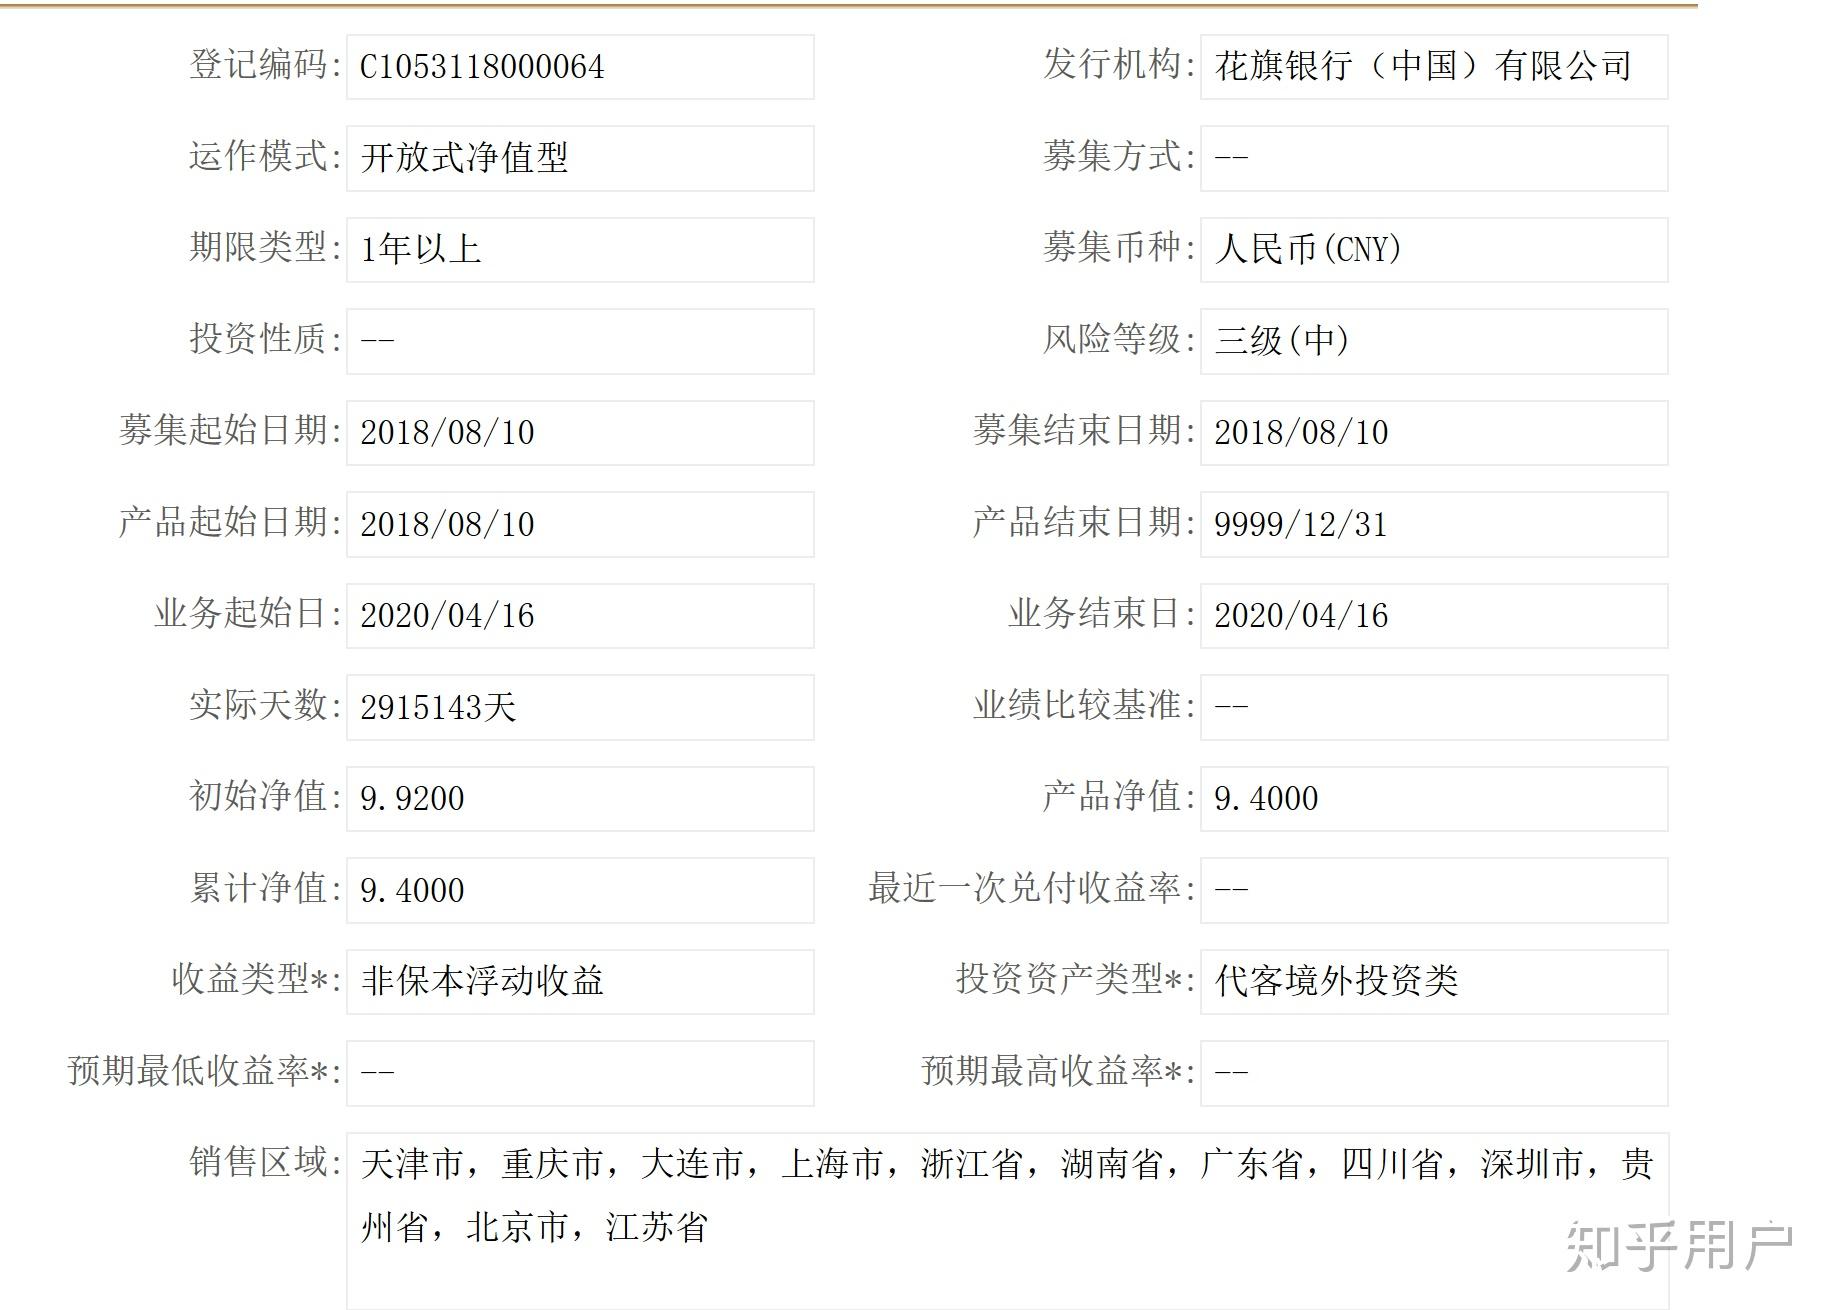Image resolution: width=1844 pixels, height=1310 pixels.
Task: Click the 发行机构 field 花旗银行（中国）有限公司
Action: tap(1434, 67)
